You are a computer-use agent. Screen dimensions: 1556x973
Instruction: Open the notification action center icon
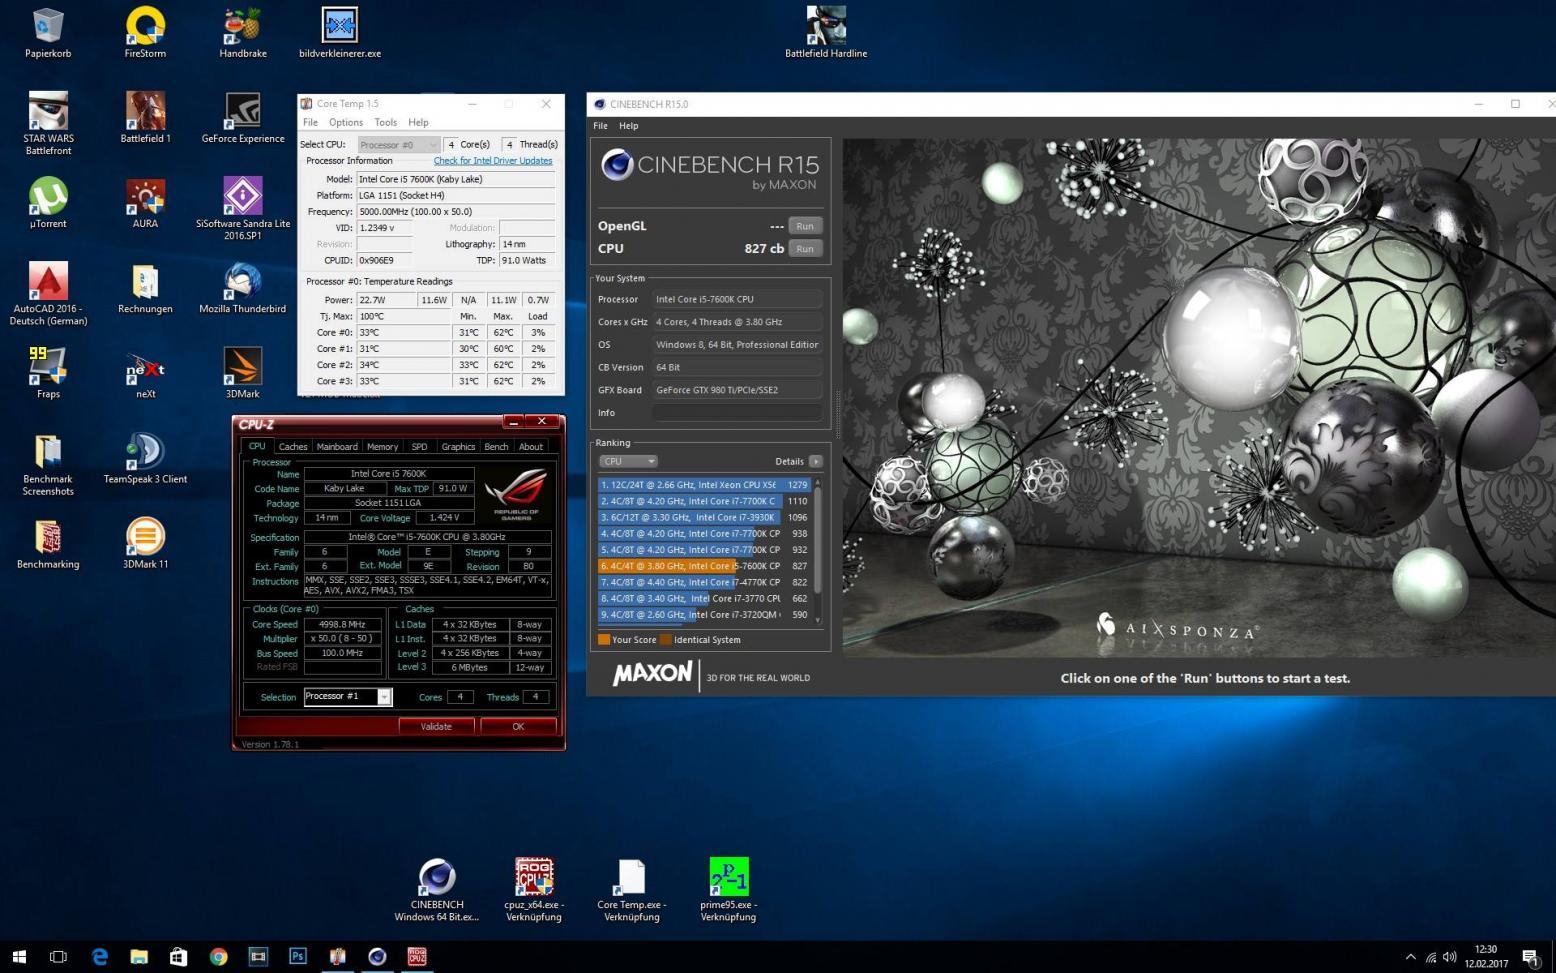click(1530, 956)
